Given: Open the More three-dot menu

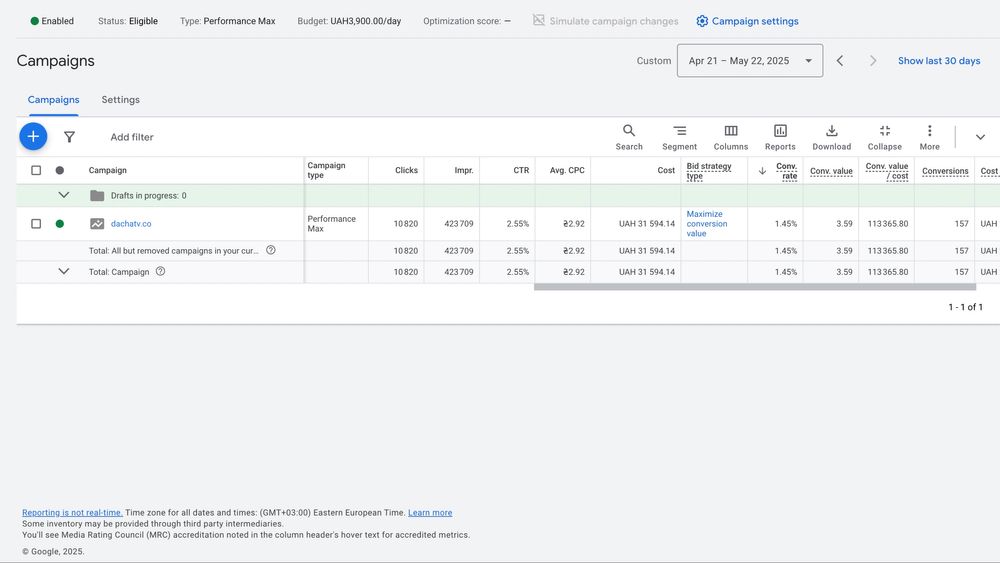Looking at the screenshot, I should tap(930, 131).
